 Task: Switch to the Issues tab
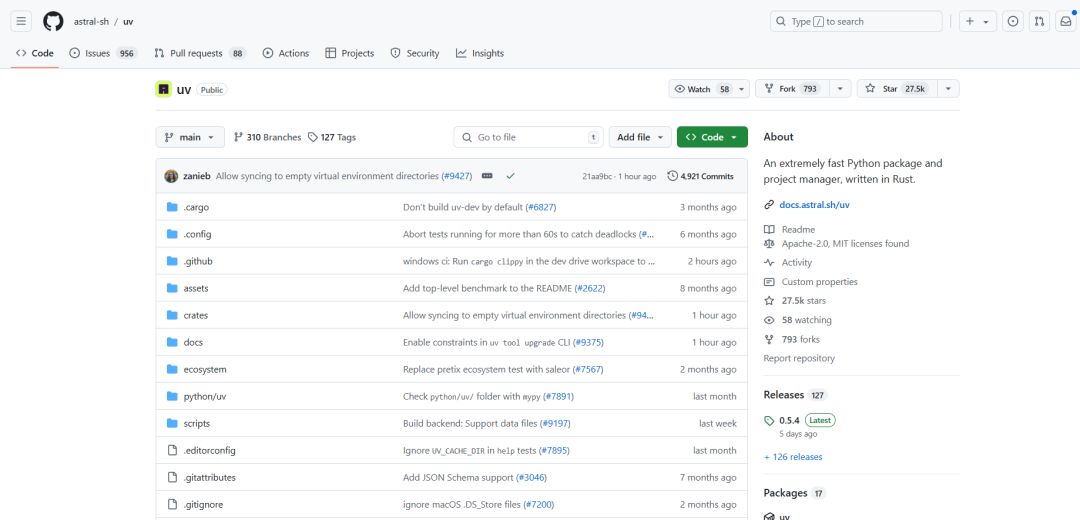point(103,53)
